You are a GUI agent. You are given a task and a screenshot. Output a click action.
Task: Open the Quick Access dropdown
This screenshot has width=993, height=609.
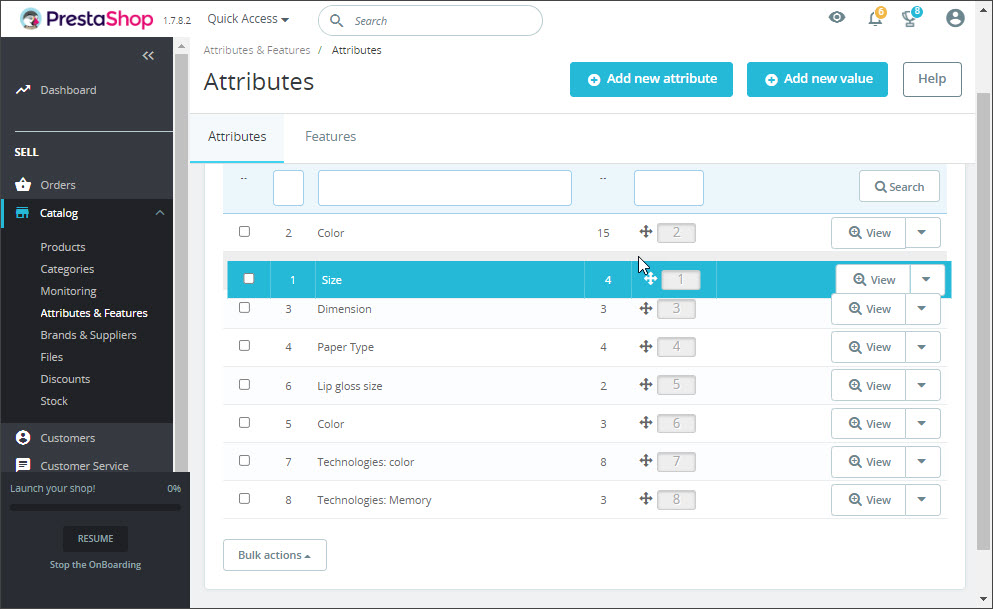246,18
